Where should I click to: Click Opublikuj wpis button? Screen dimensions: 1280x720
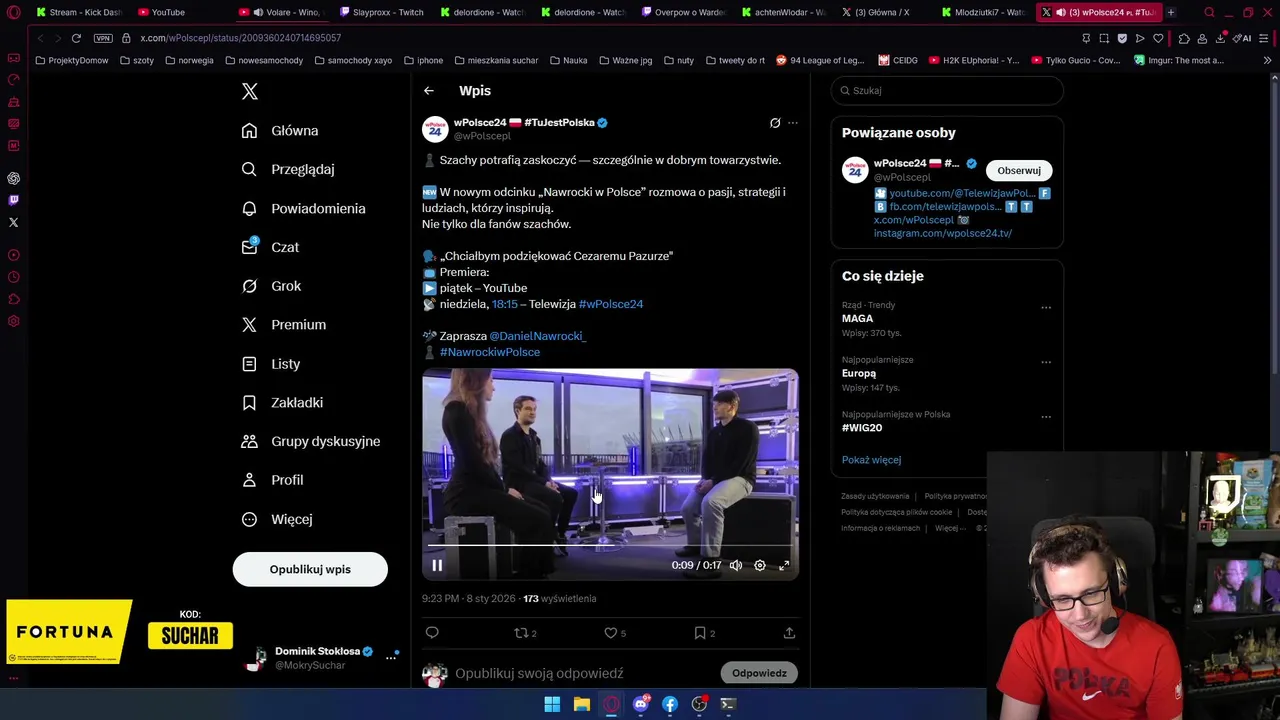coord(310,569)
